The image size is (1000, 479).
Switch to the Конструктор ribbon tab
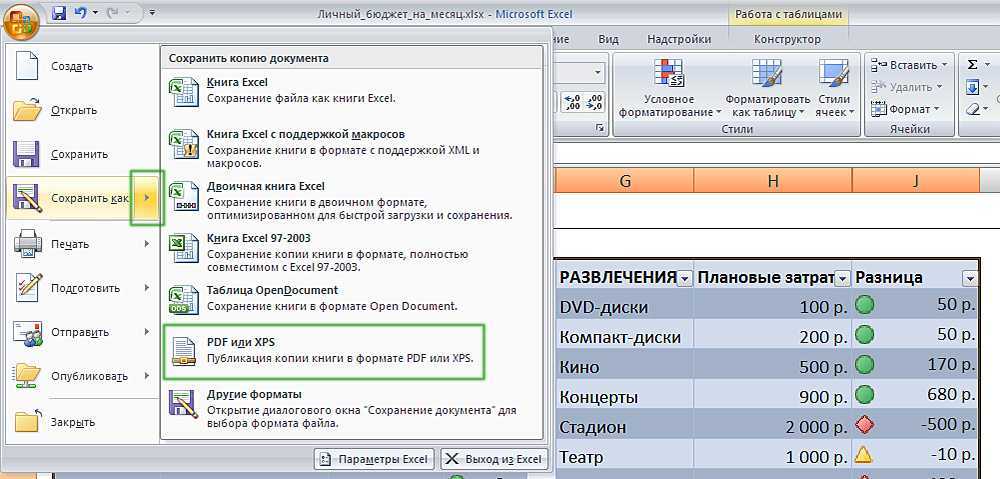[787, 39]
